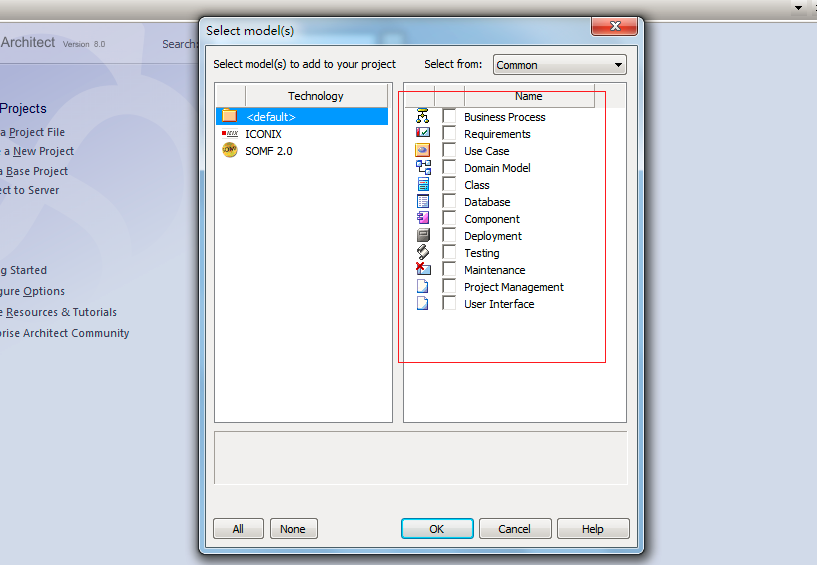Click the Domain Model icon
This screenshot has width=817, height=565.
point(423,167)
